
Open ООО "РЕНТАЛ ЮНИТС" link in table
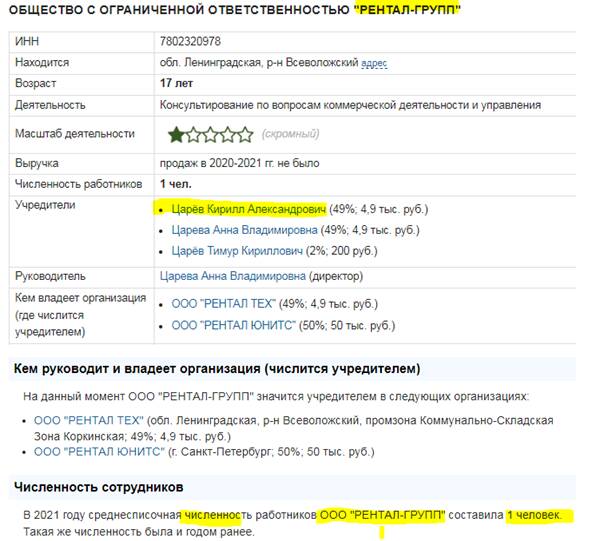tap(233, 325)
